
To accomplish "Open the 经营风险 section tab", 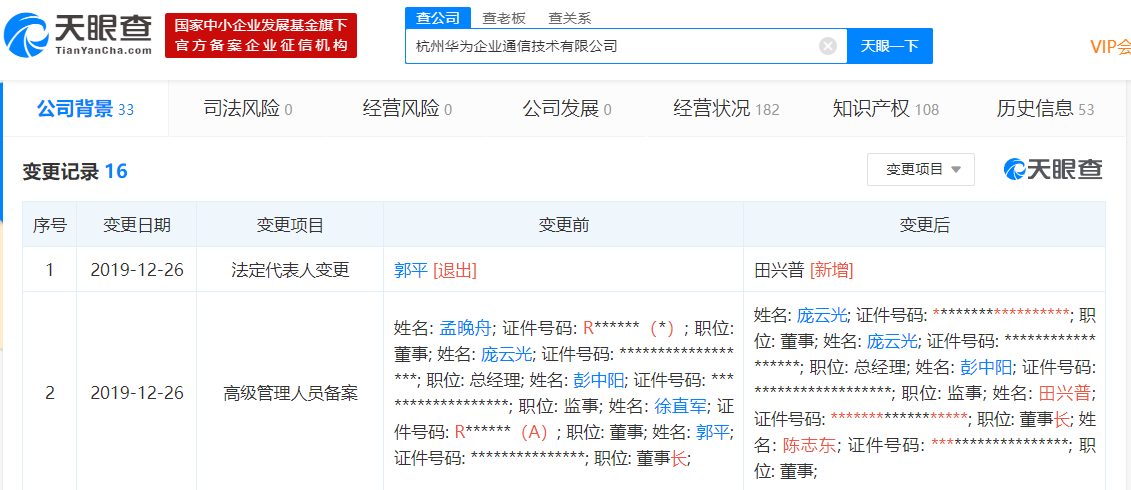I will tap(407, 109).
